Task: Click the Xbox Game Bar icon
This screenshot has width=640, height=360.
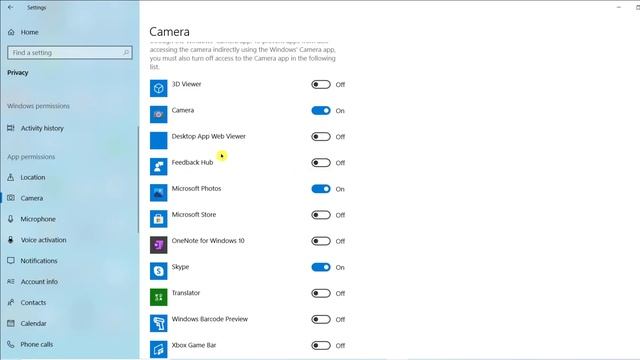Action: click(158, 349)
